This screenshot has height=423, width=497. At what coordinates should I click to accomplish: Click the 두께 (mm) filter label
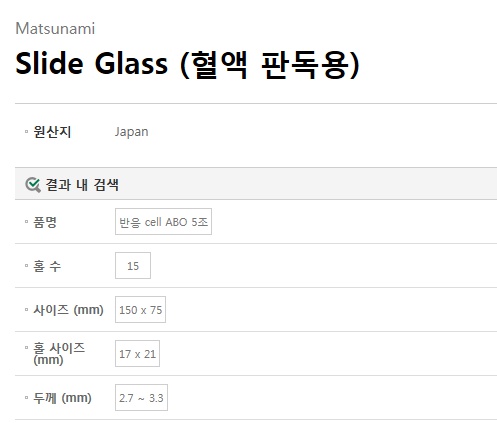(62, 398)
